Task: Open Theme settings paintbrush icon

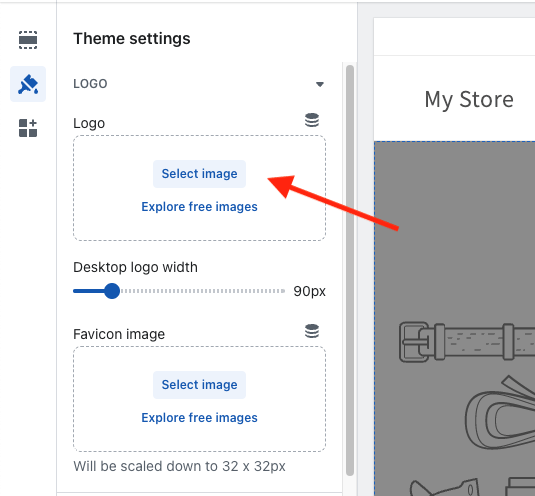Action: (x=28, y=84)
